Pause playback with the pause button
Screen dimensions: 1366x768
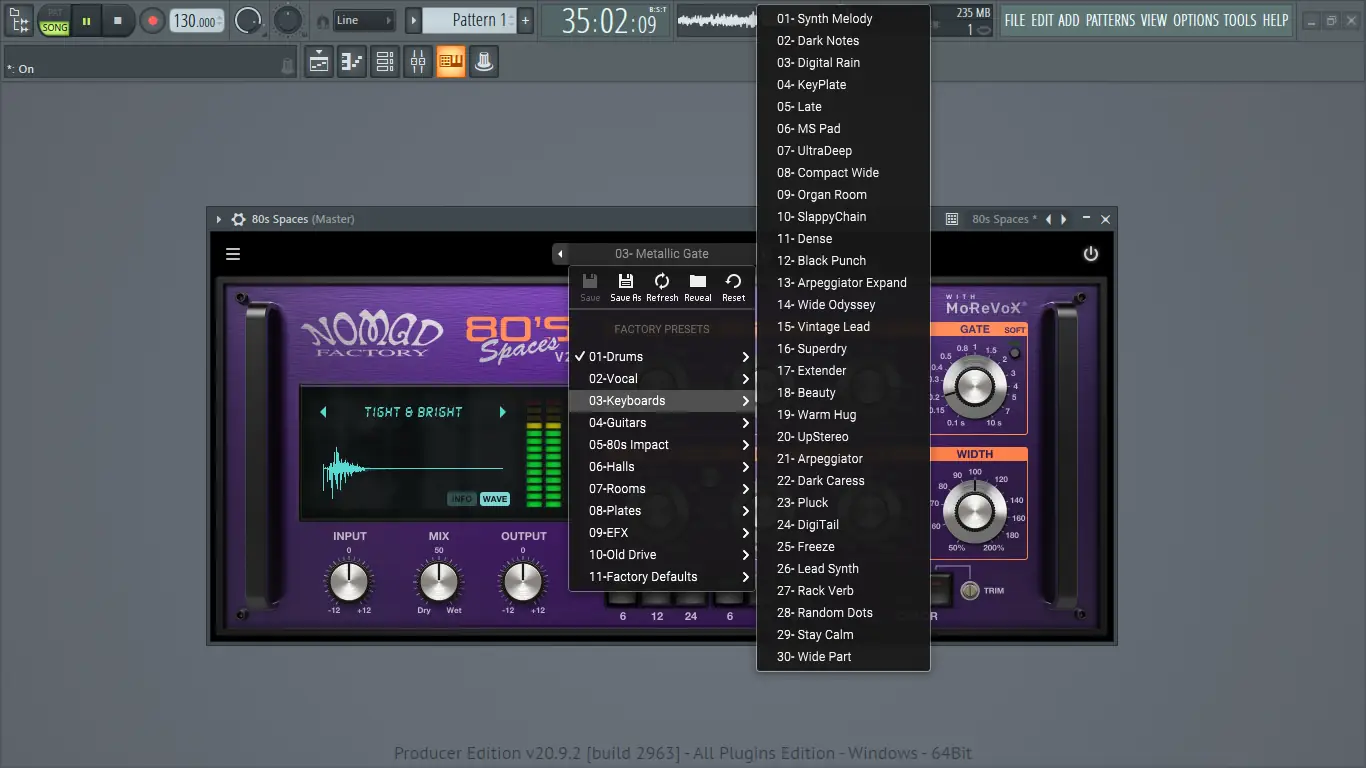click(x=86, y=20)
